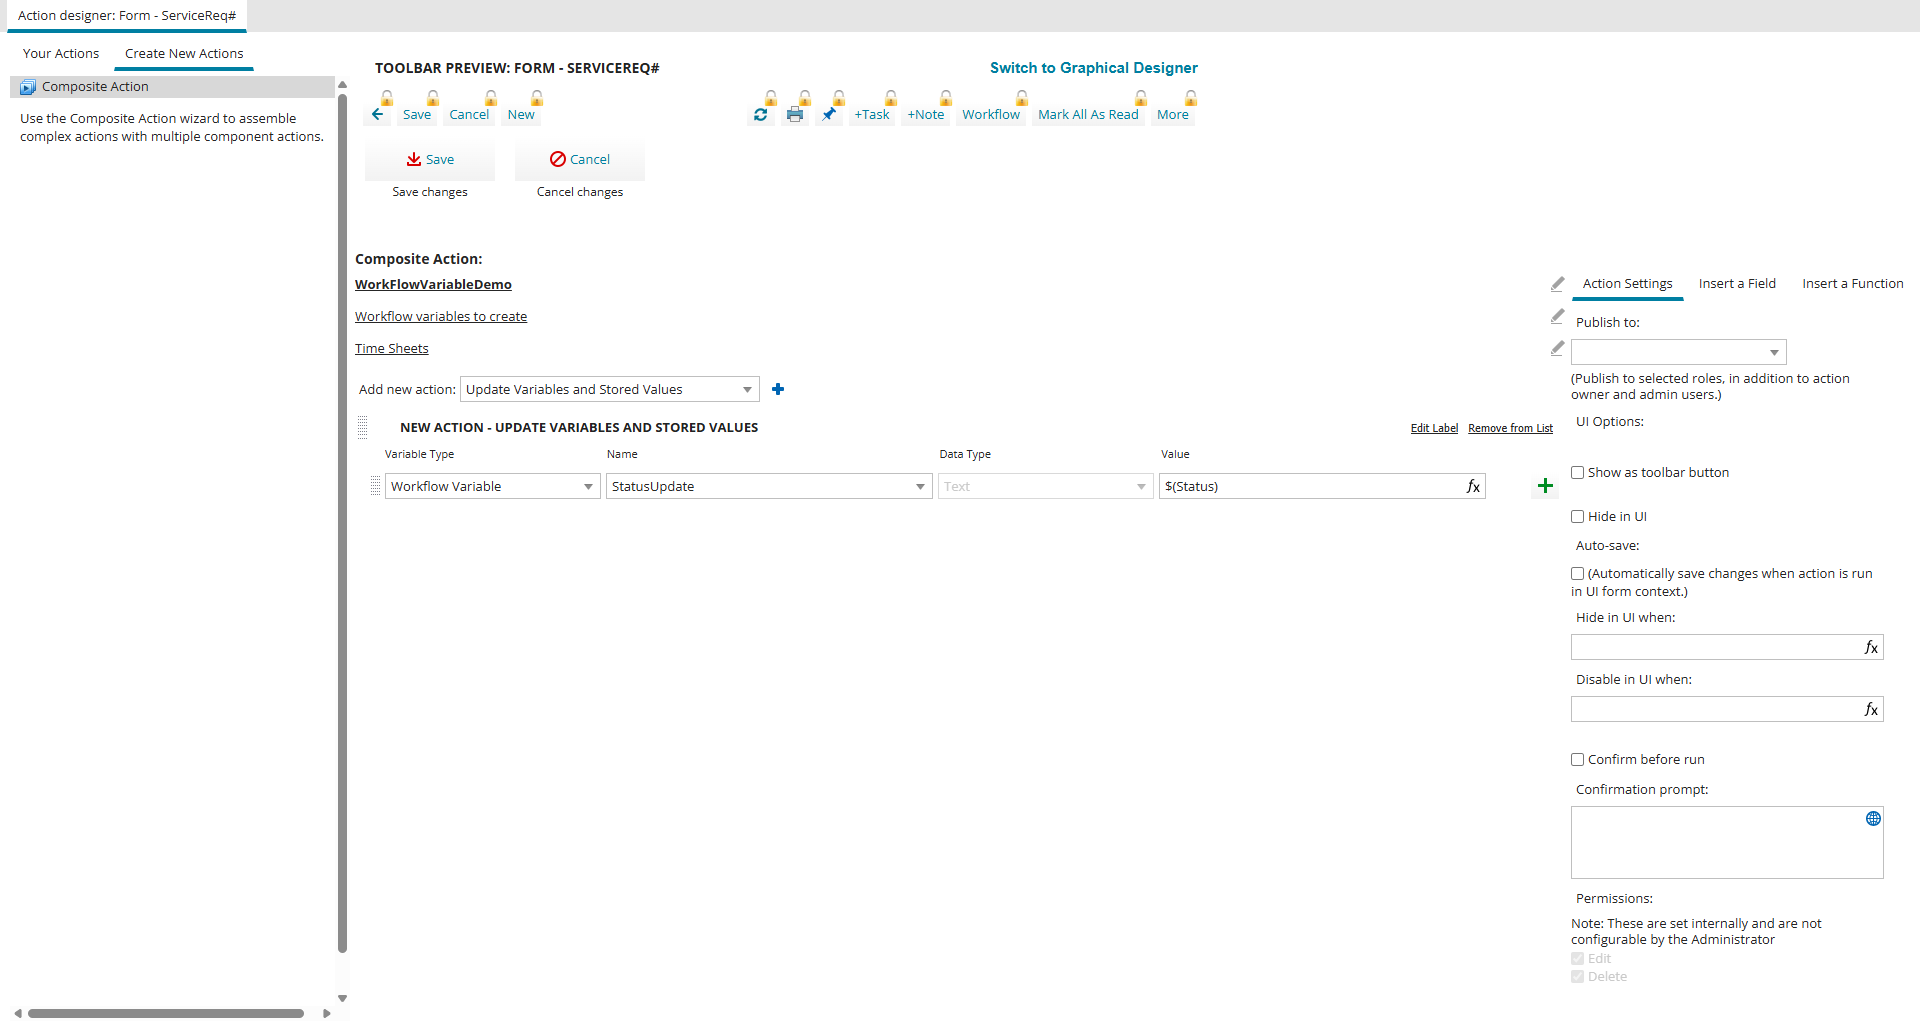
Task: Expand the Publish to dropdown
Action: [1678, 352]
